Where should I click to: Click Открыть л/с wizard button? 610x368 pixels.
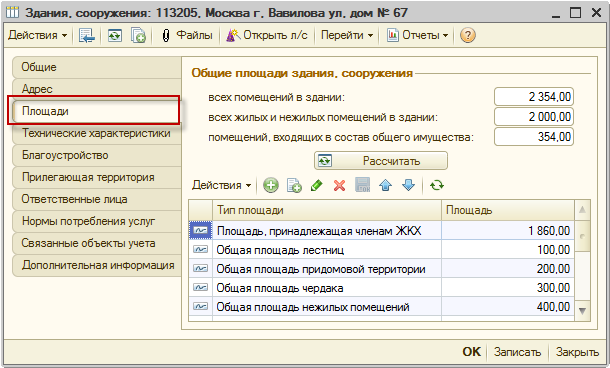267,35
